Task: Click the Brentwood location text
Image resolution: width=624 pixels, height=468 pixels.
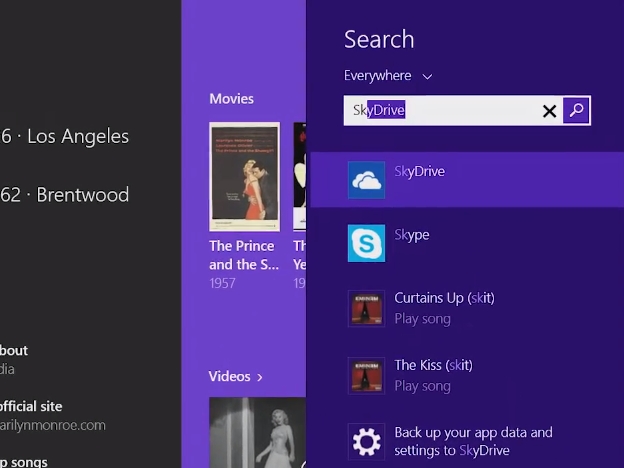Action: pyautogui.click(x=82, y=195)
